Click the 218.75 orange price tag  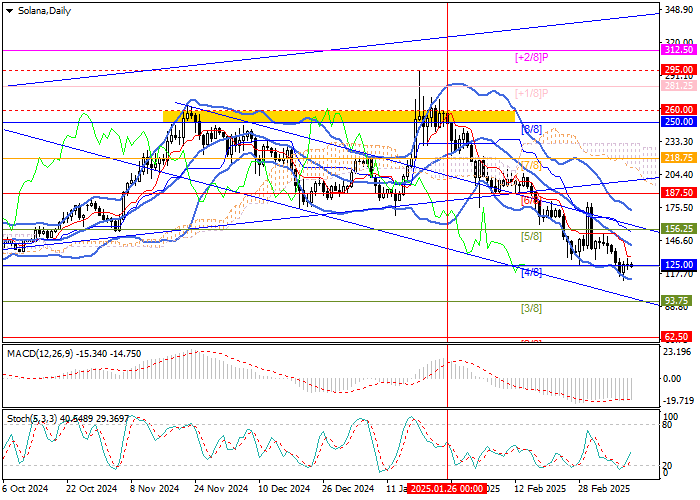pyautogui.click(x=678, y=158)
